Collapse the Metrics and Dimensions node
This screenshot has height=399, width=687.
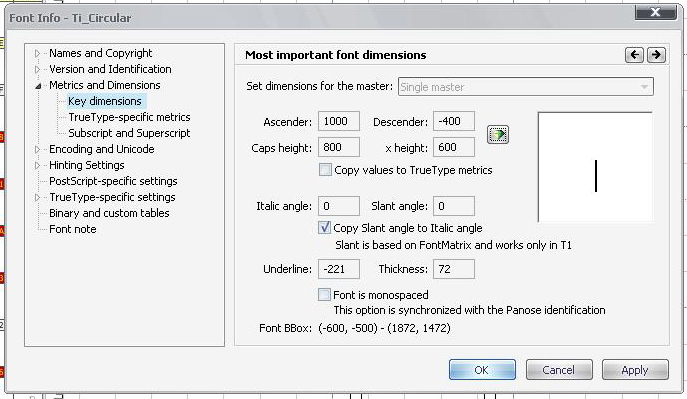click(x=38, y=86)
